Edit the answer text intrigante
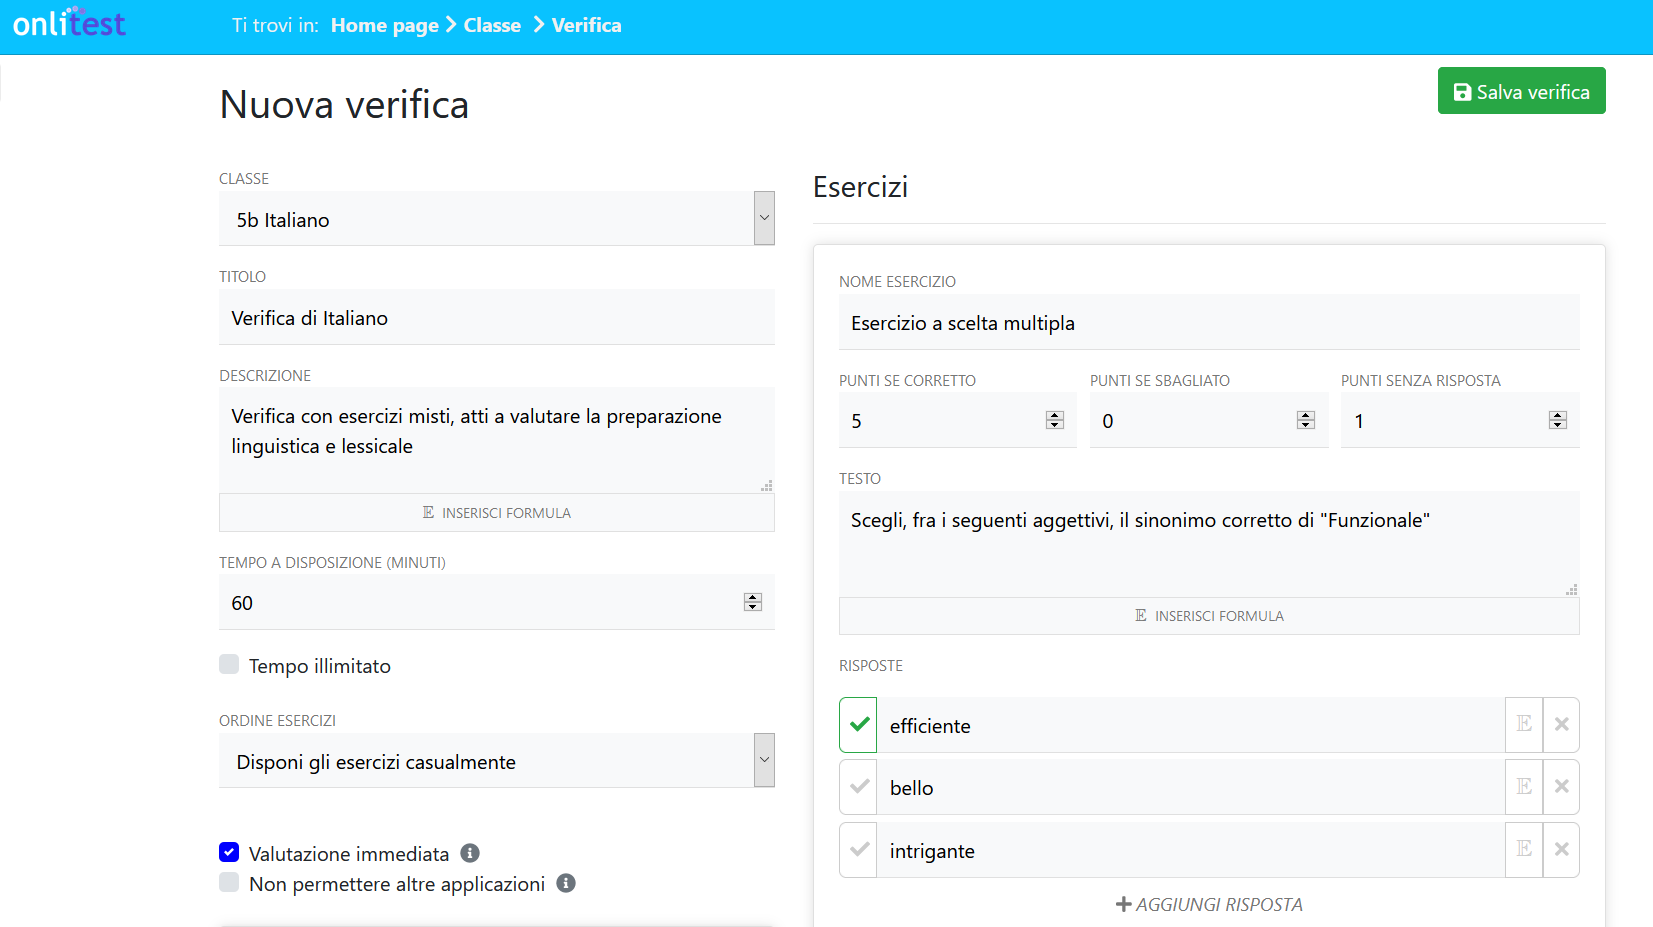Image resolution: width=1653 pixels, height=927 pixels. click(x=1191, y=850)
